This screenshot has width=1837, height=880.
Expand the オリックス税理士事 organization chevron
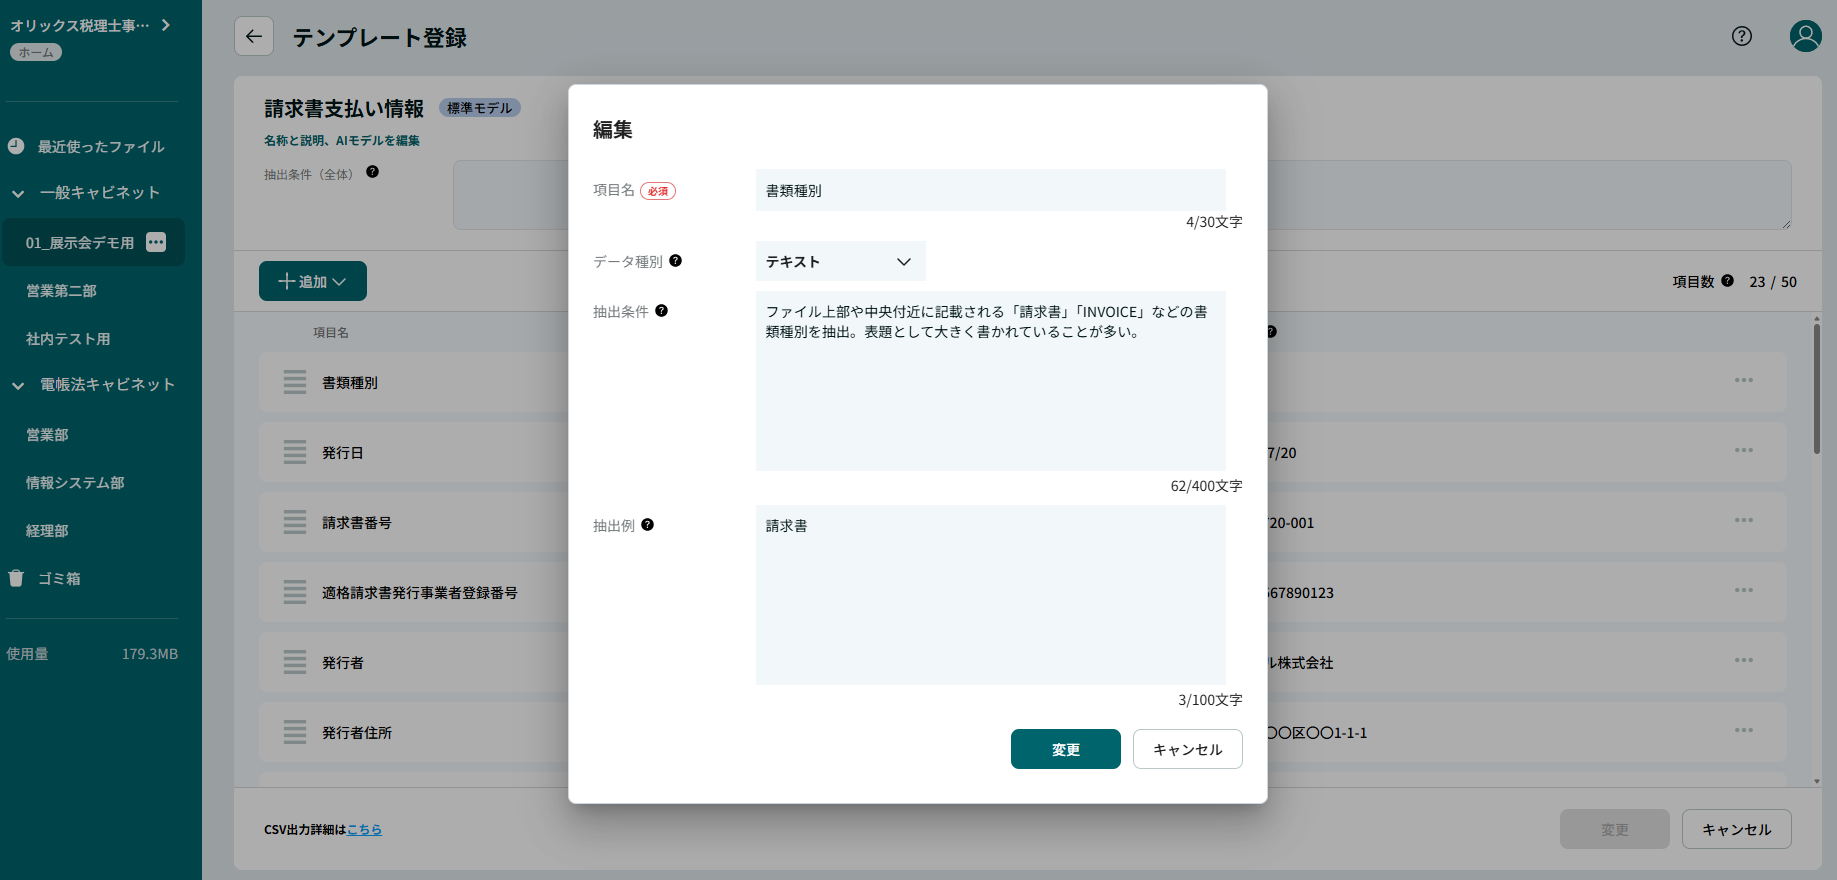(x=166, y=25)
